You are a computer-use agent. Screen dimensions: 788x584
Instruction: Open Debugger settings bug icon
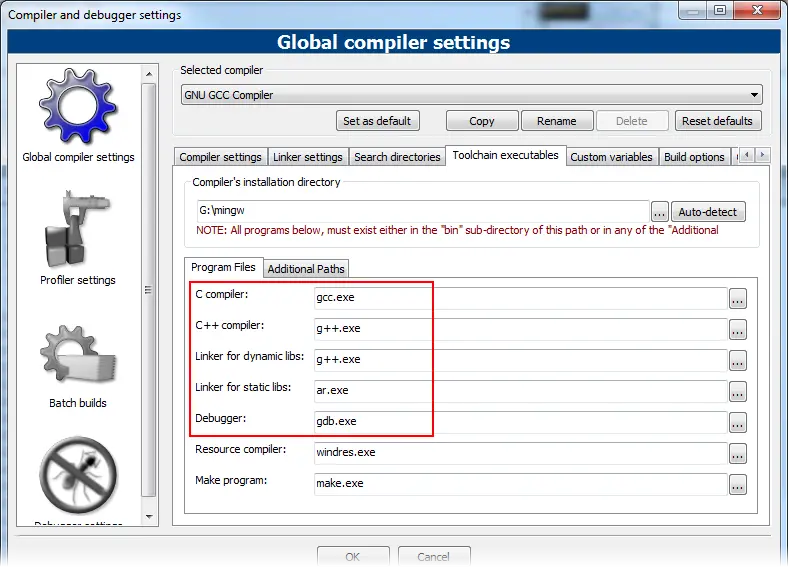(78, 477)
